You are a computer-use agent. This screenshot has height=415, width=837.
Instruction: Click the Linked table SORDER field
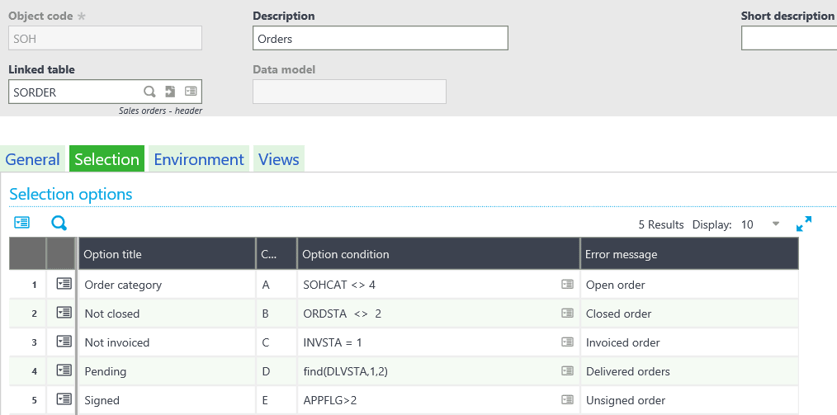[75, 92]
